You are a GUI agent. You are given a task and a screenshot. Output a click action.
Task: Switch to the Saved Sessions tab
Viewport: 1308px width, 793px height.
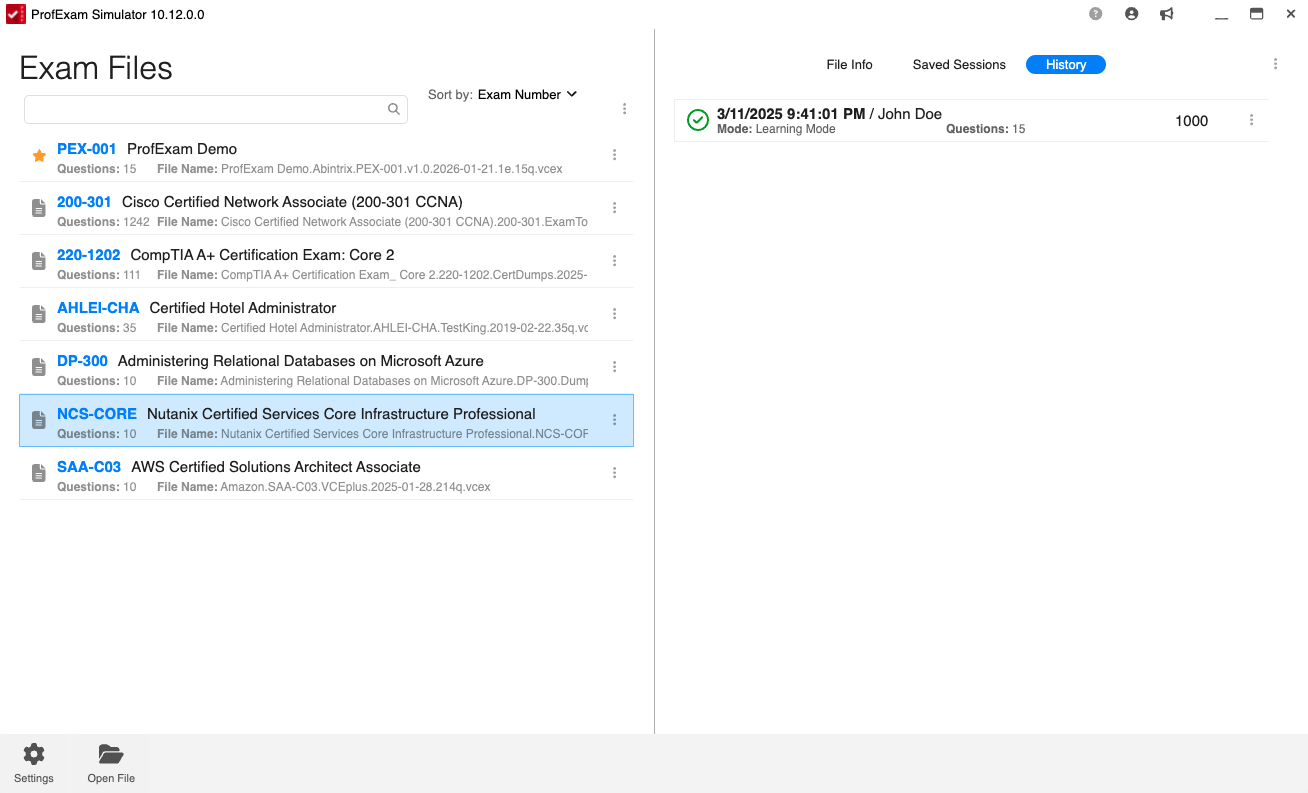[959, 65]
